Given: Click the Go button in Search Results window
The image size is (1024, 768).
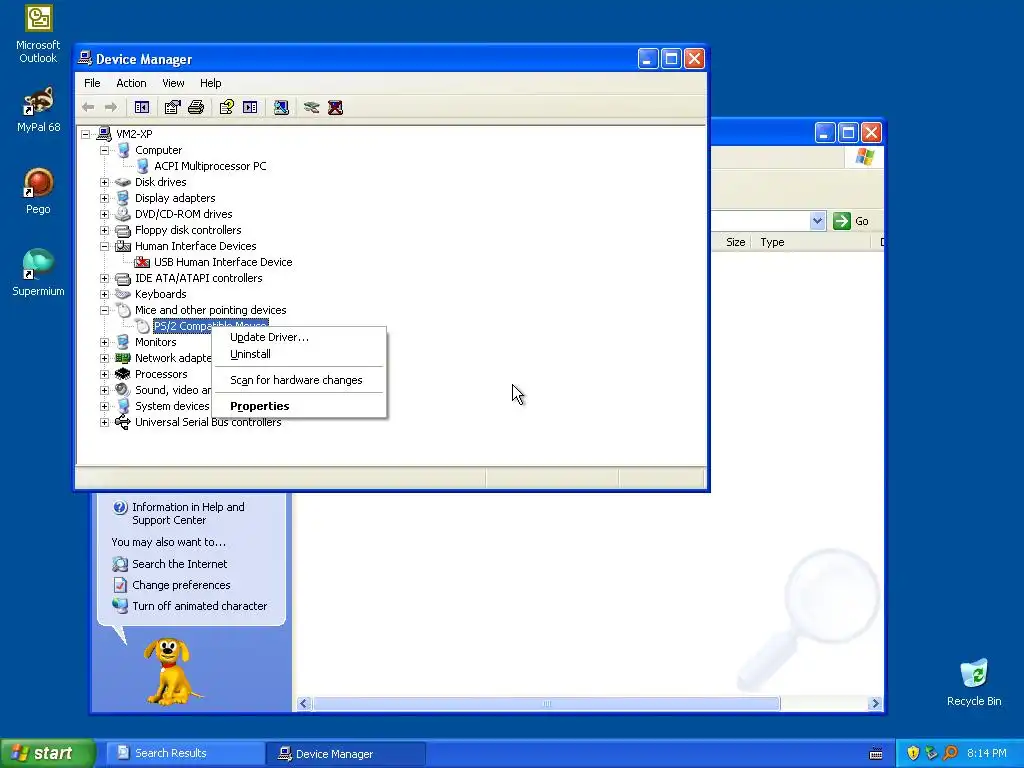Looking at the screenshot, I should 852,221.
